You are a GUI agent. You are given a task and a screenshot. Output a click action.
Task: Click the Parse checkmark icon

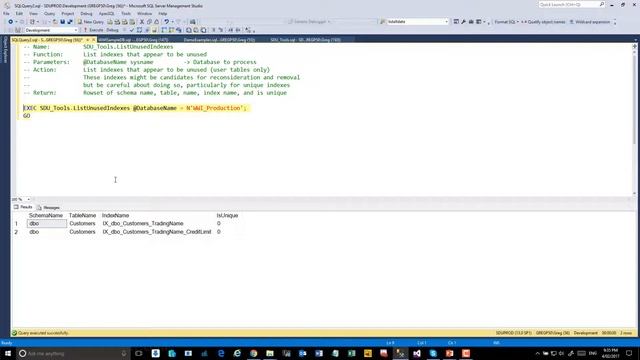131,30
